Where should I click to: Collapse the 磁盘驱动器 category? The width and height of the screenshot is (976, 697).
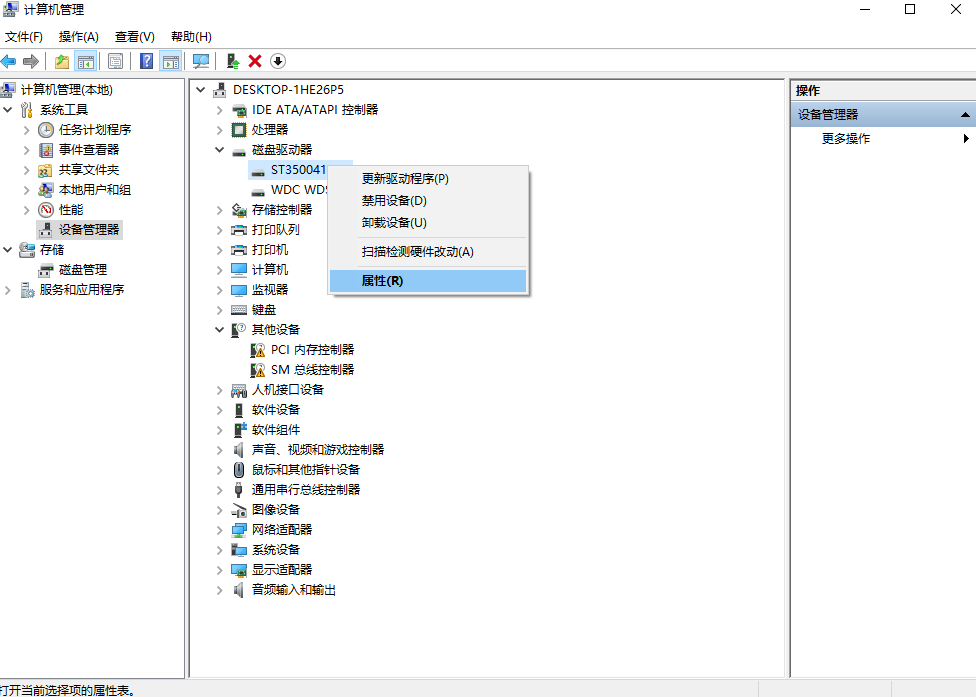click(x=220, y=149)
